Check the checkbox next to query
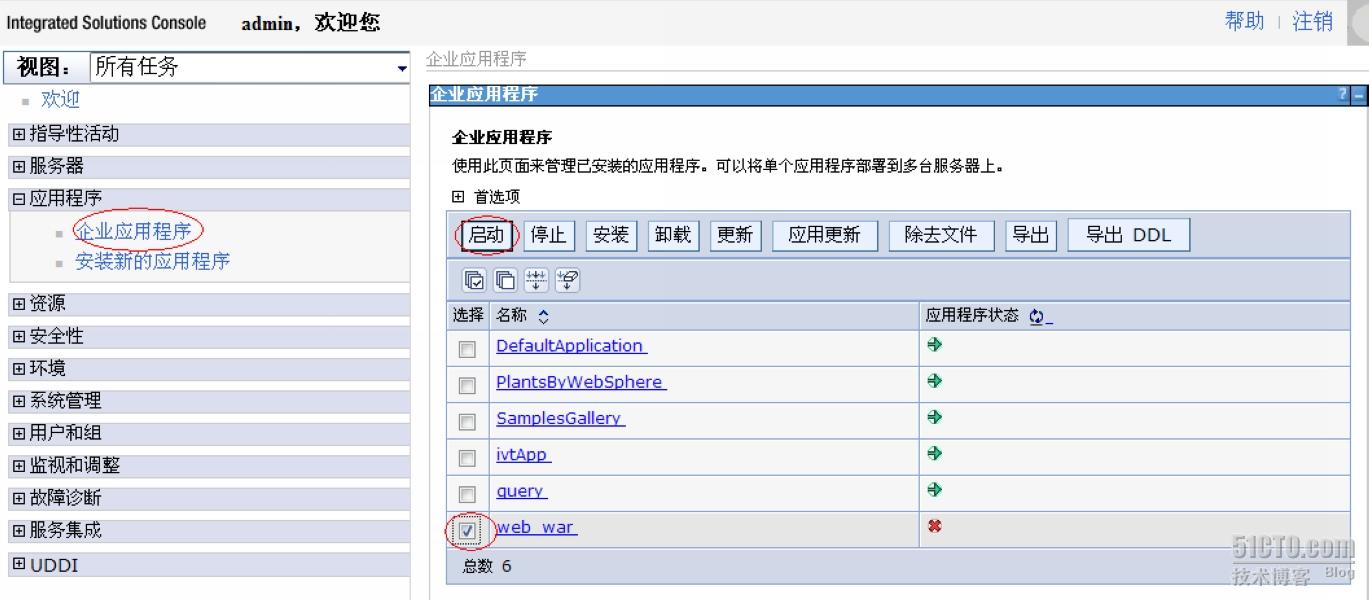 coord(466,492)
